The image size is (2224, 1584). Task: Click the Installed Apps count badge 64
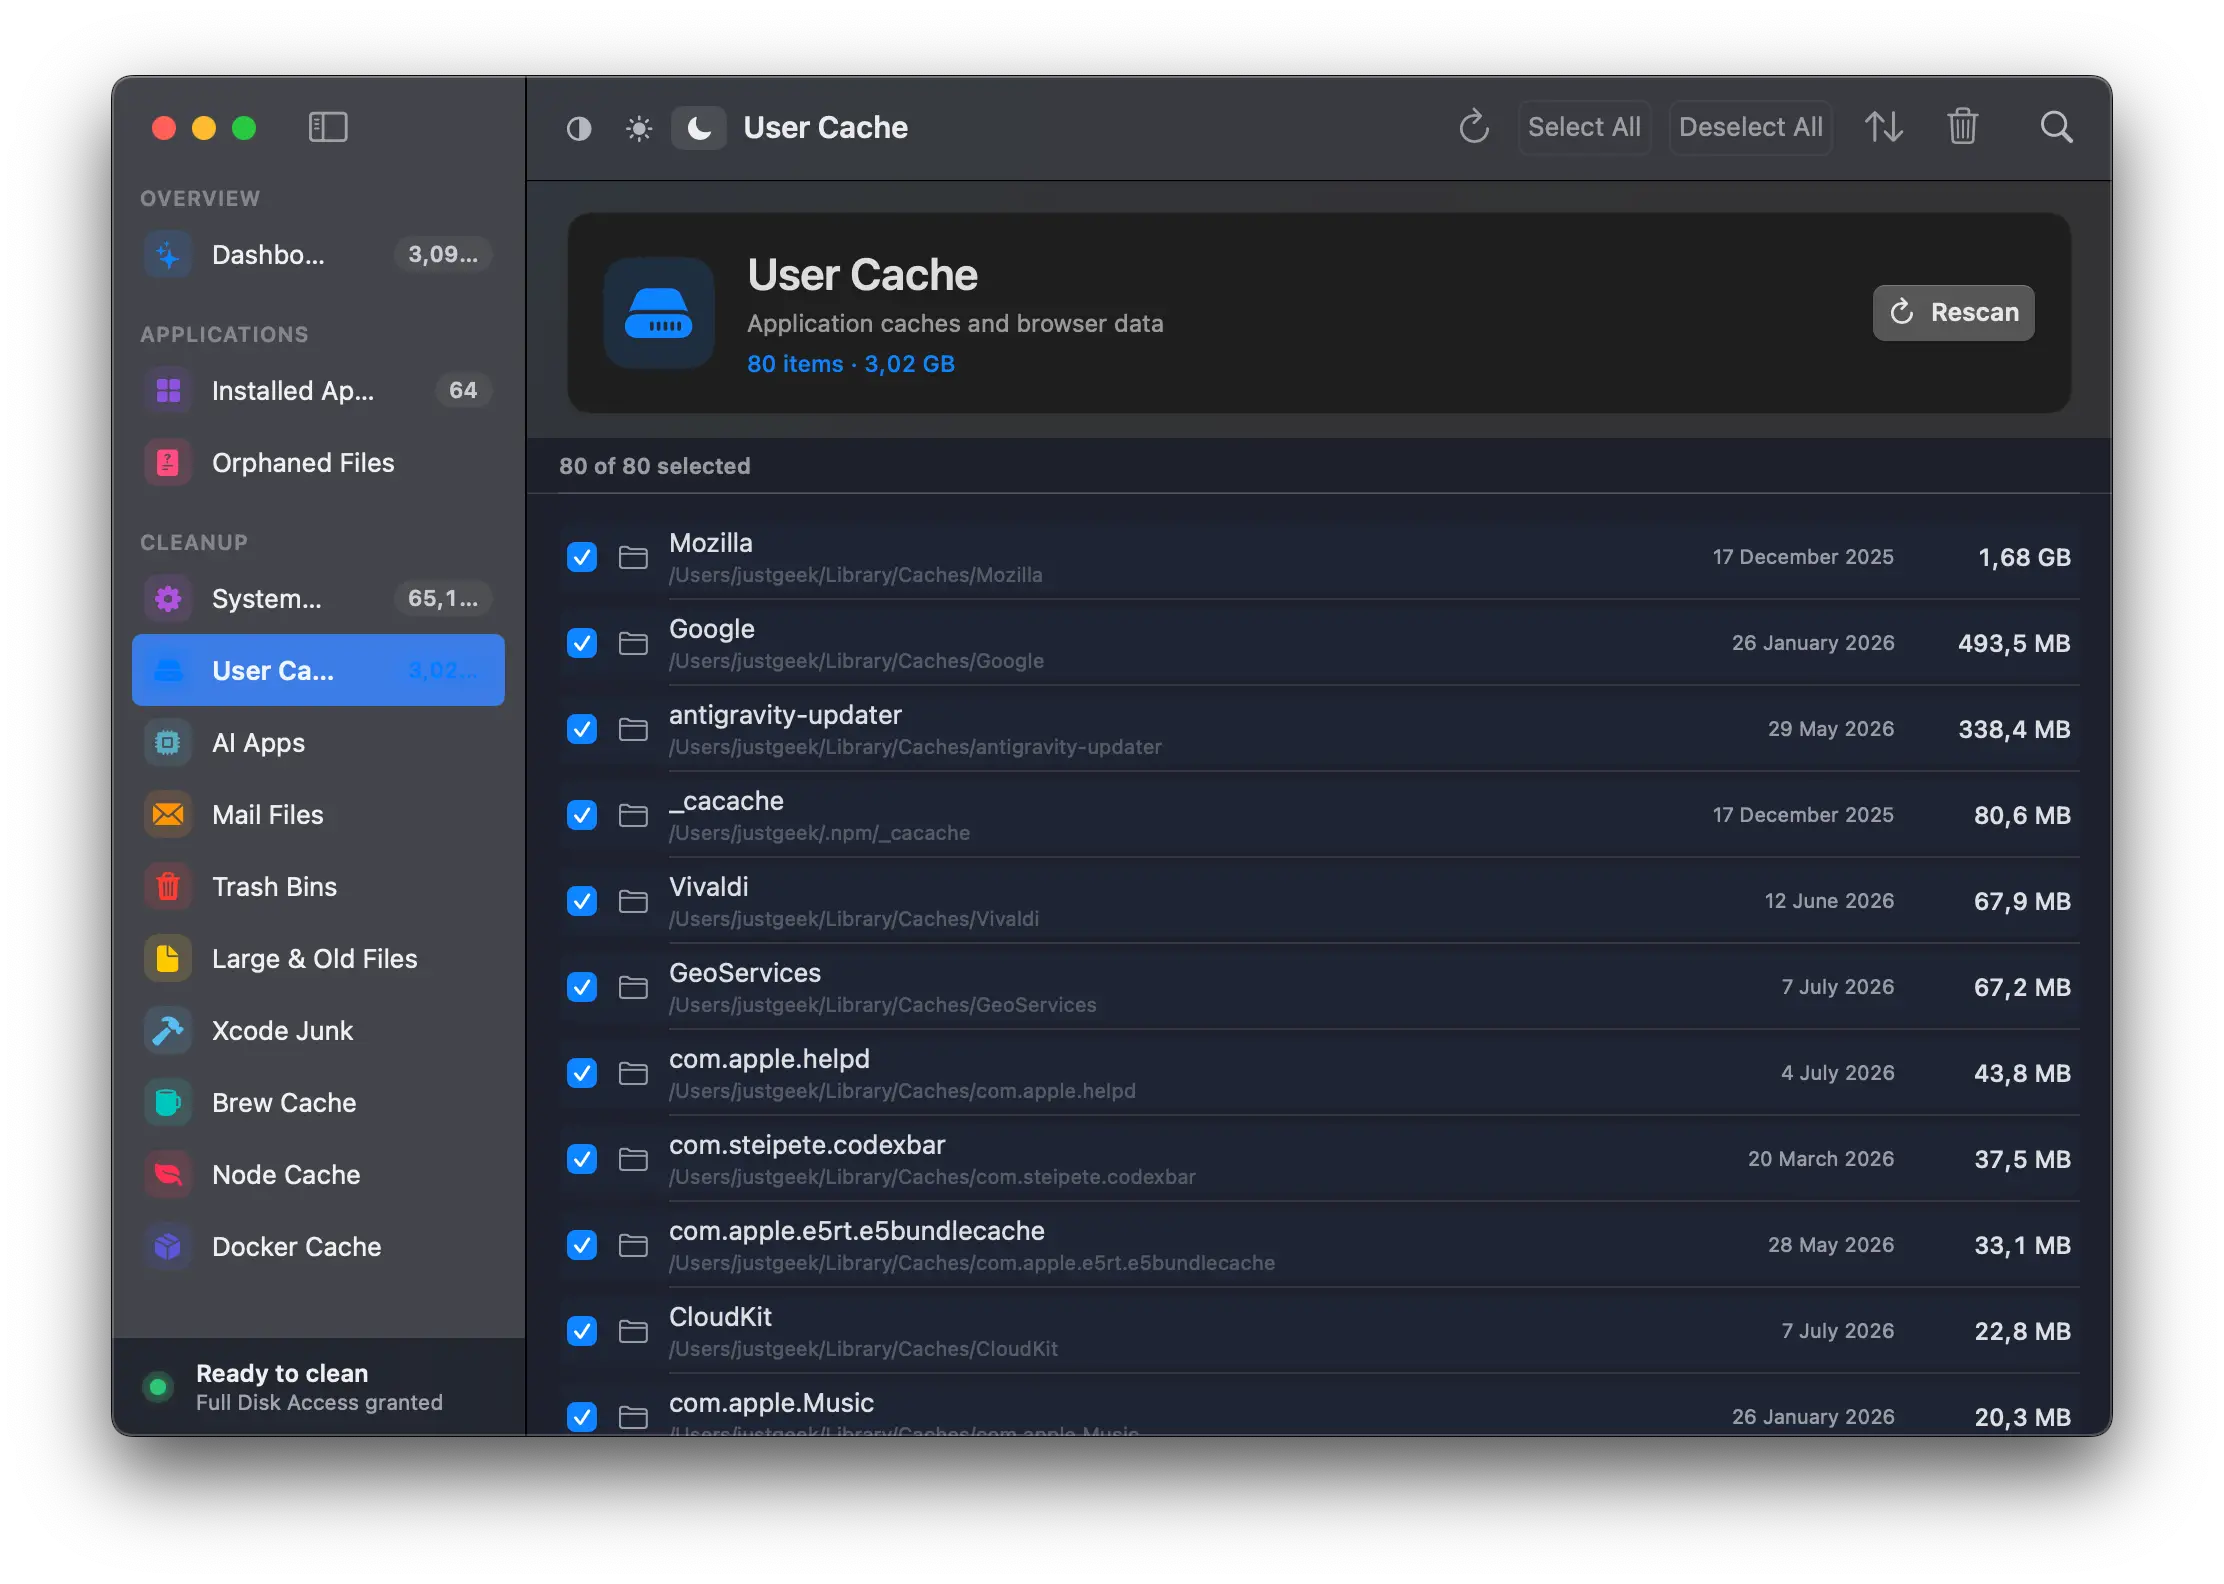click(x=463, y=390)
